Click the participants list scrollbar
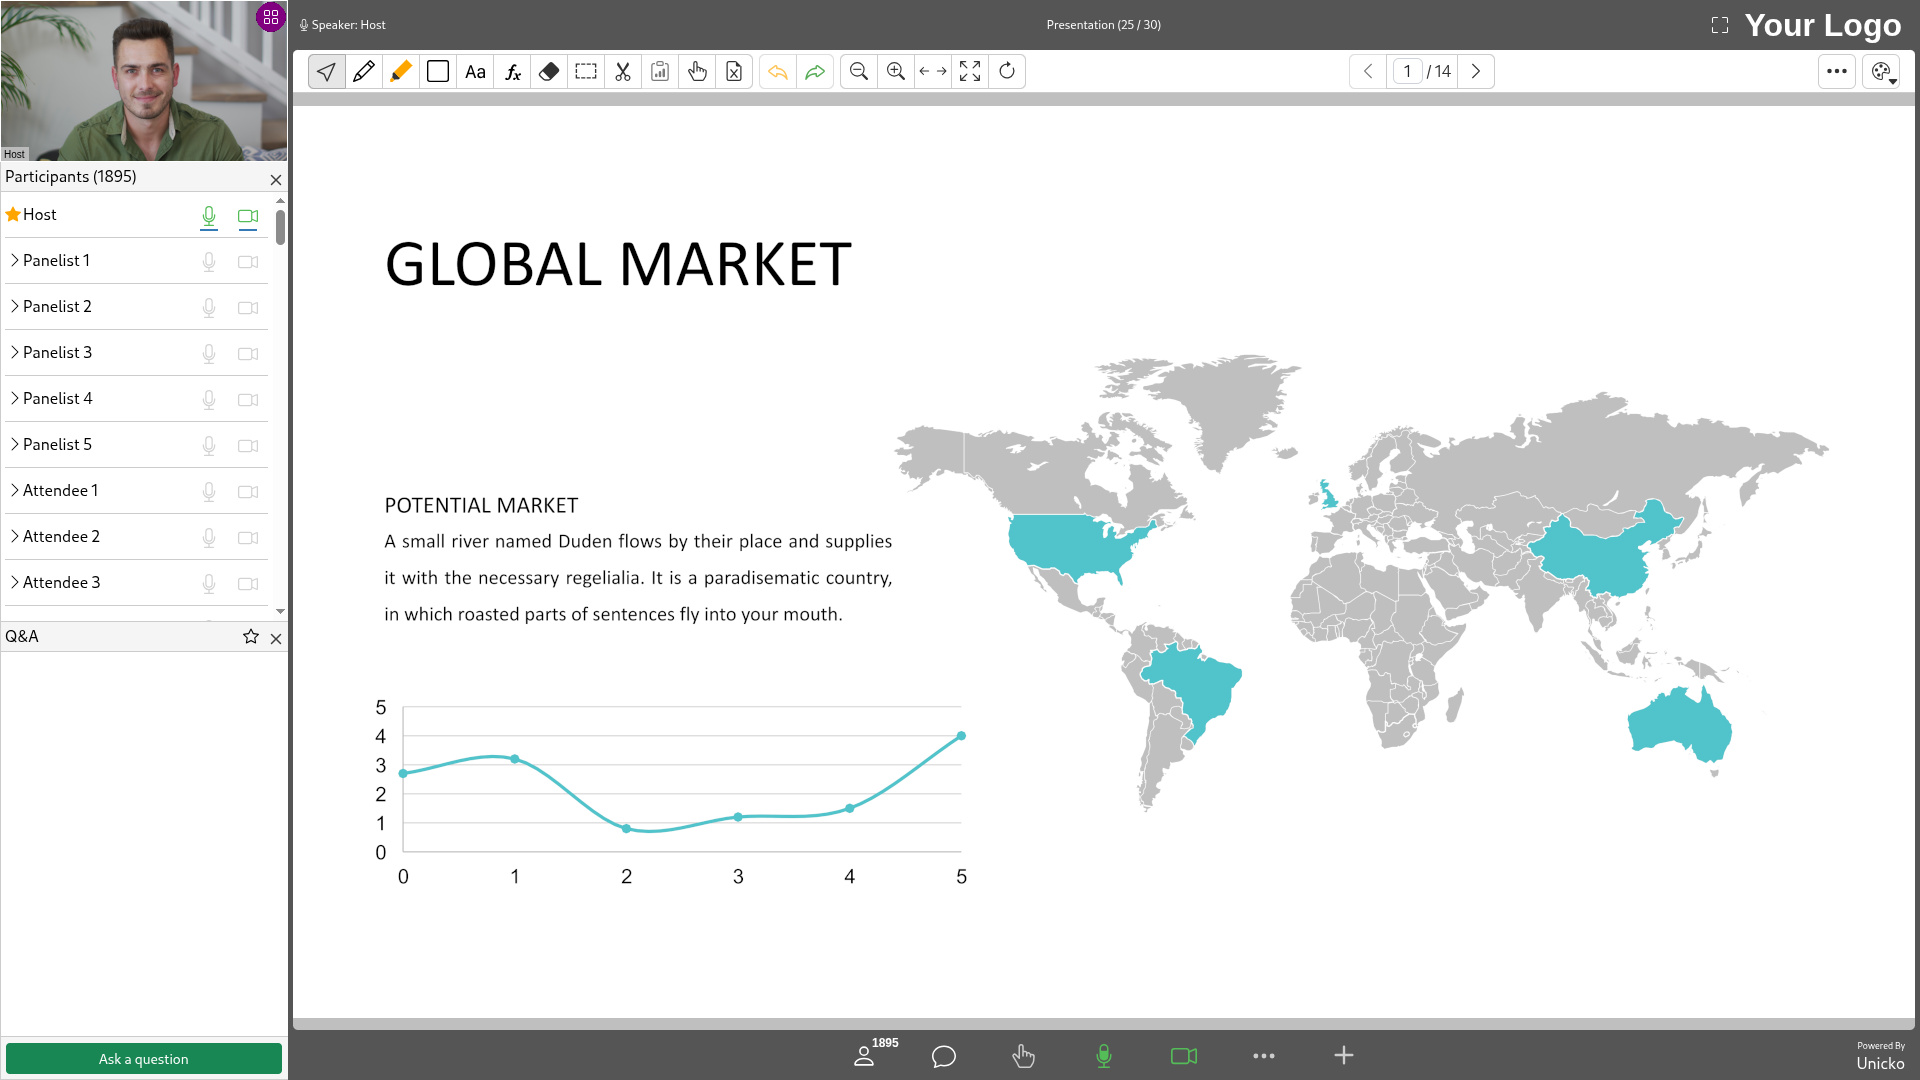 [x=280, y=227]
